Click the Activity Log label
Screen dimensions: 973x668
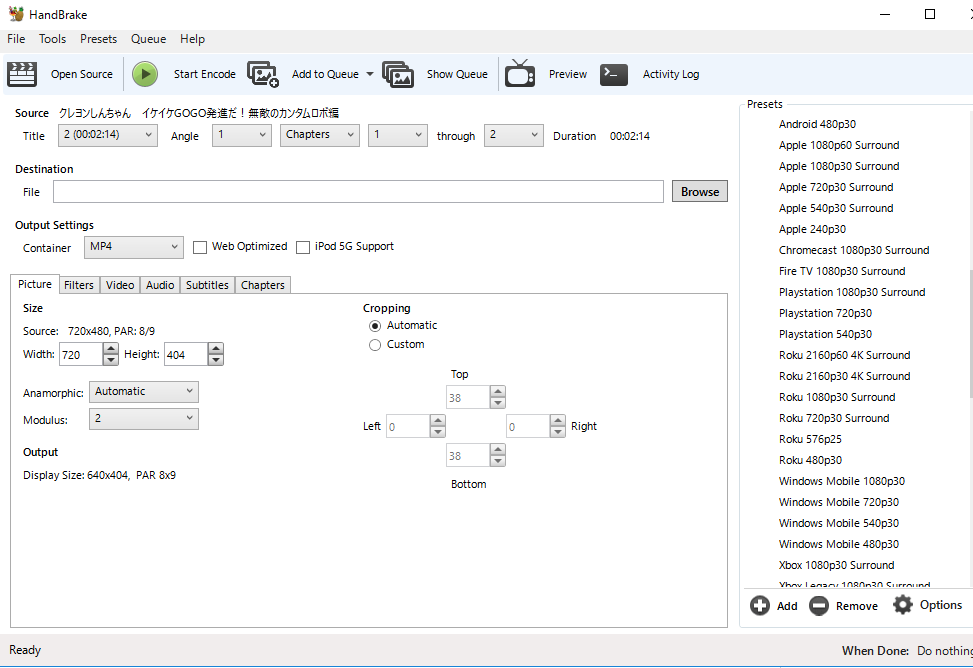[x=671, y=74]
